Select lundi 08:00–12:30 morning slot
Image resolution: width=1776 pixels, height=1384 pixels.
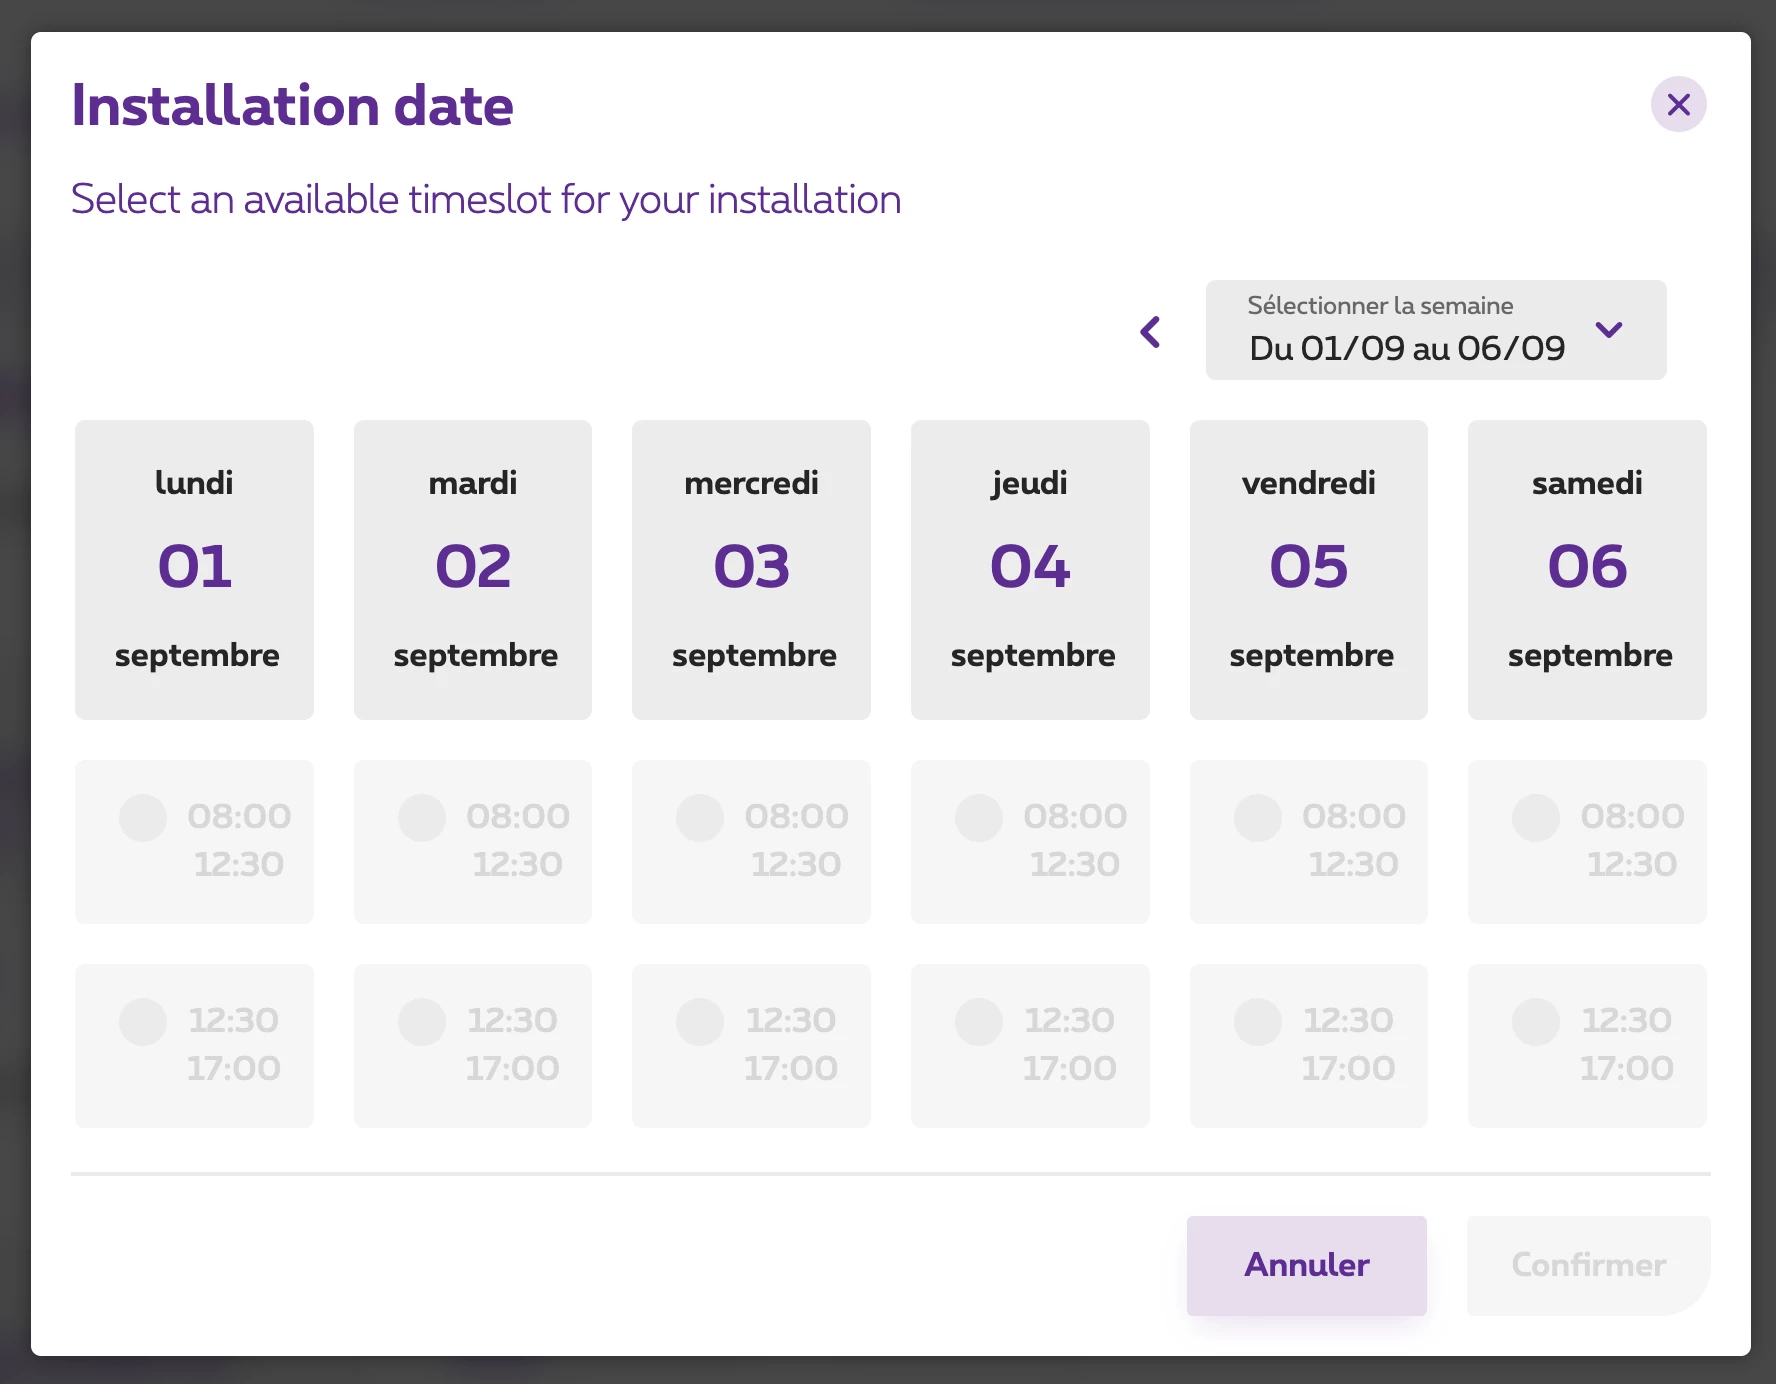(x=143, y=818)
